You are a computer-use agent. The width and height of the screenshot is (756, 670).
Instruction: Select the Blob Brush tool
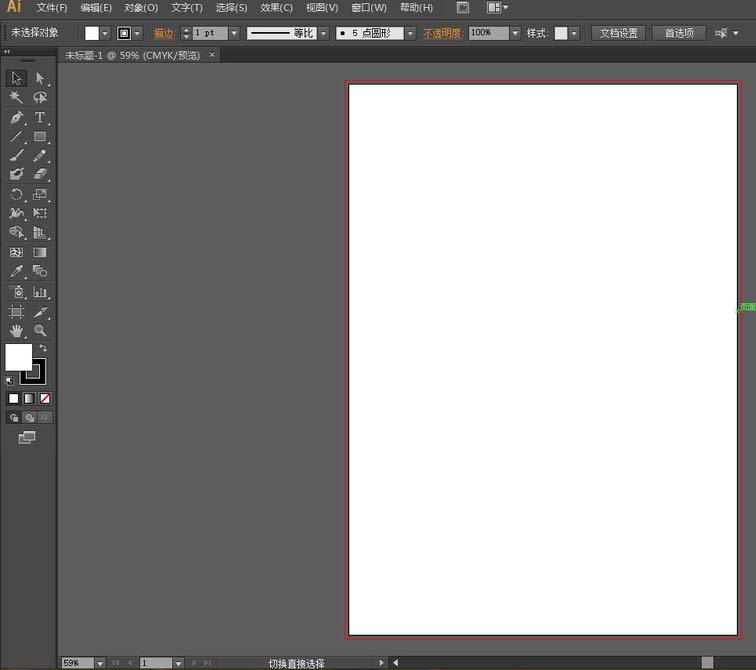pos(16,174)
